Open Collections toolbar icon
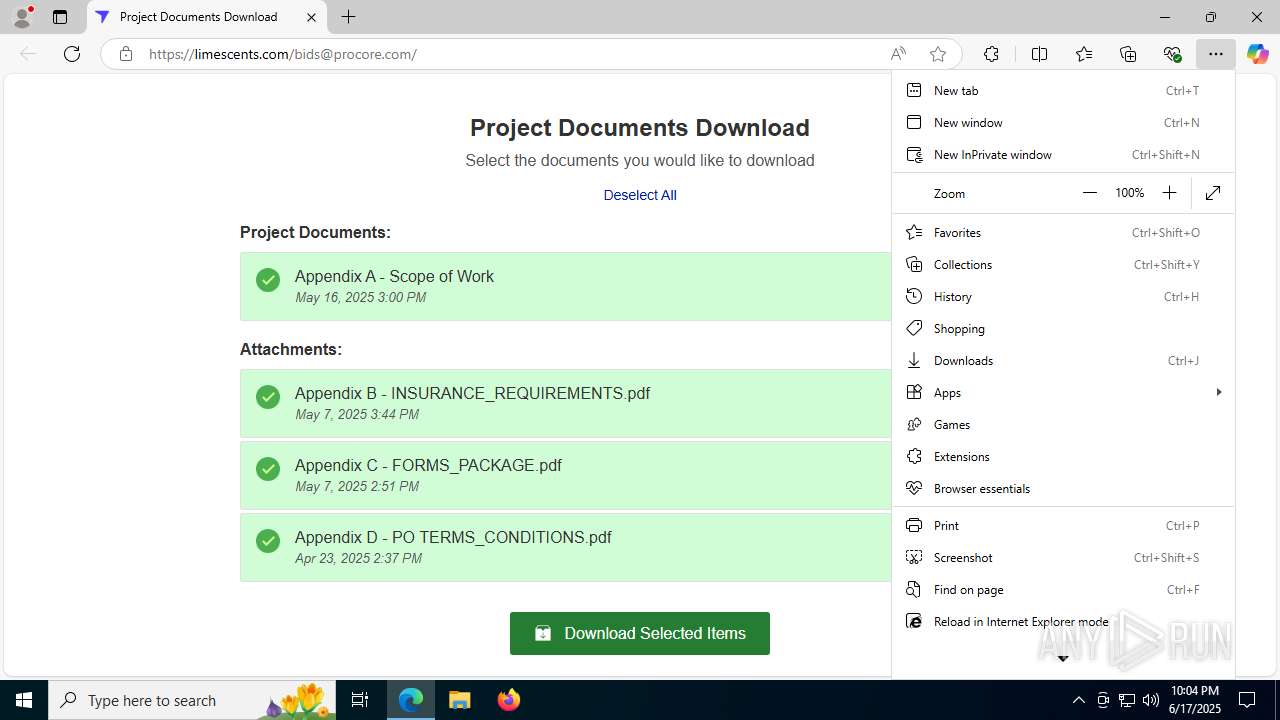 [1128, 54]
